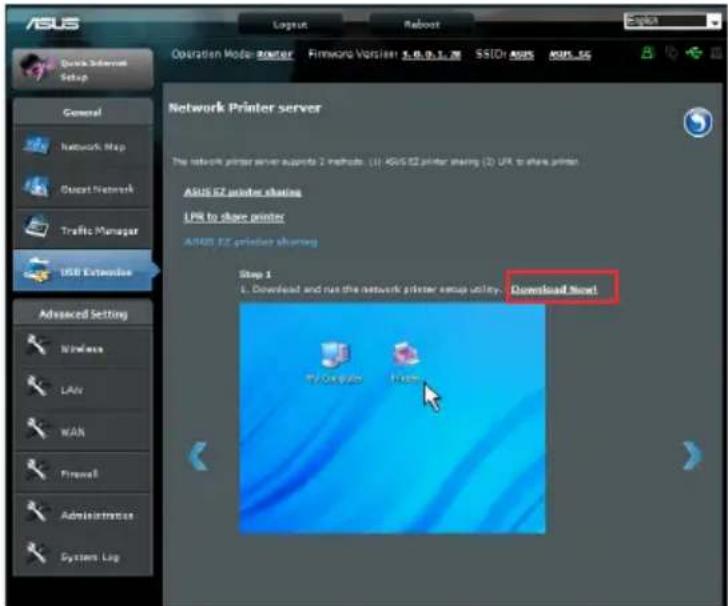Click the Network Printer server heading
728x606 pixels.
pyautogui.click(x=245, y=108)
